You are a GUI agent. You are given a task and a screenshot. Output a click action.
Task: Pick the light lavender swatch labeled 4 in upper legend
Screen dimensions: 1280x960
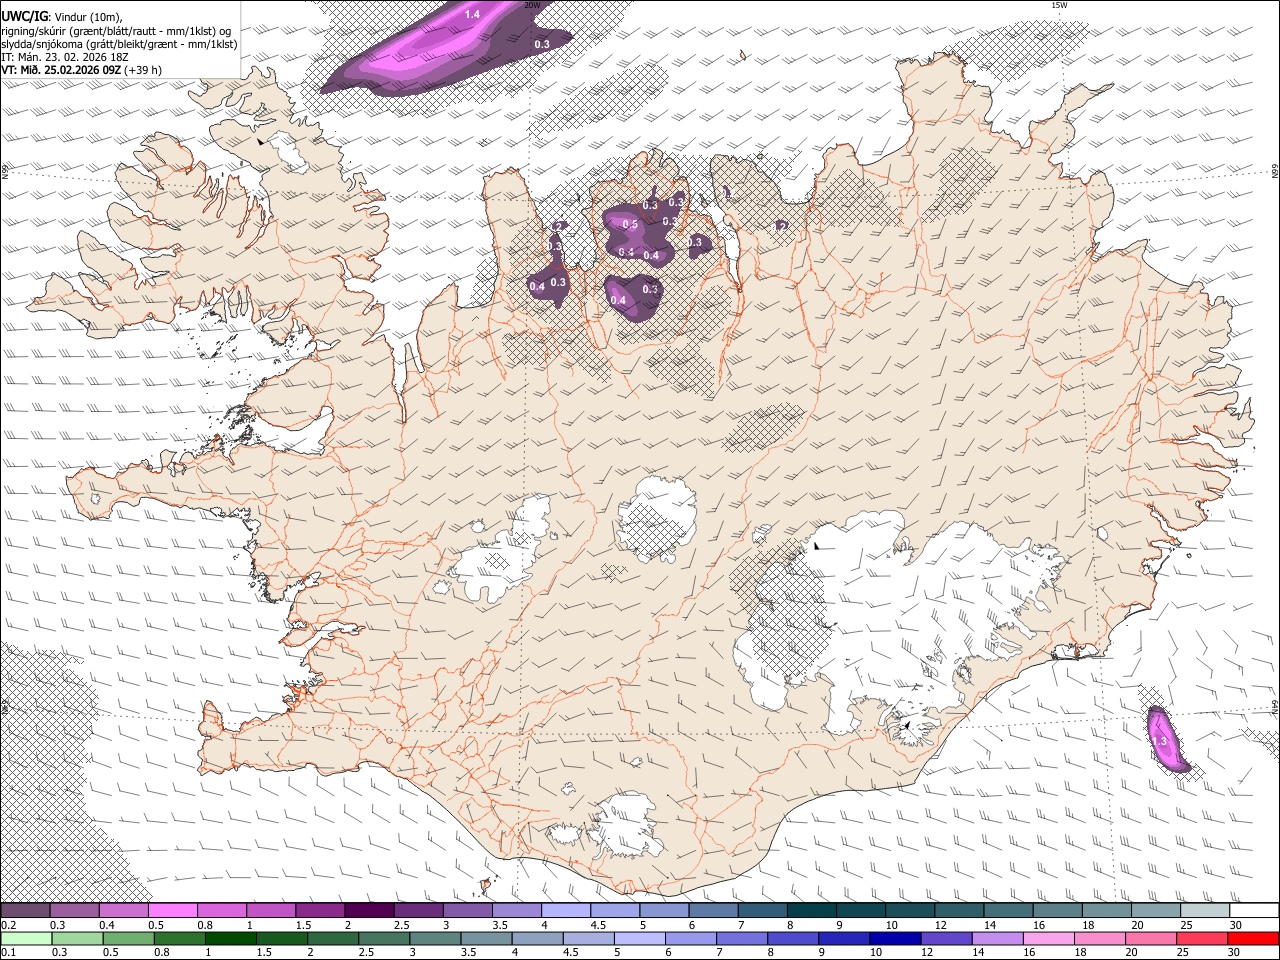(x=565, y=910)
